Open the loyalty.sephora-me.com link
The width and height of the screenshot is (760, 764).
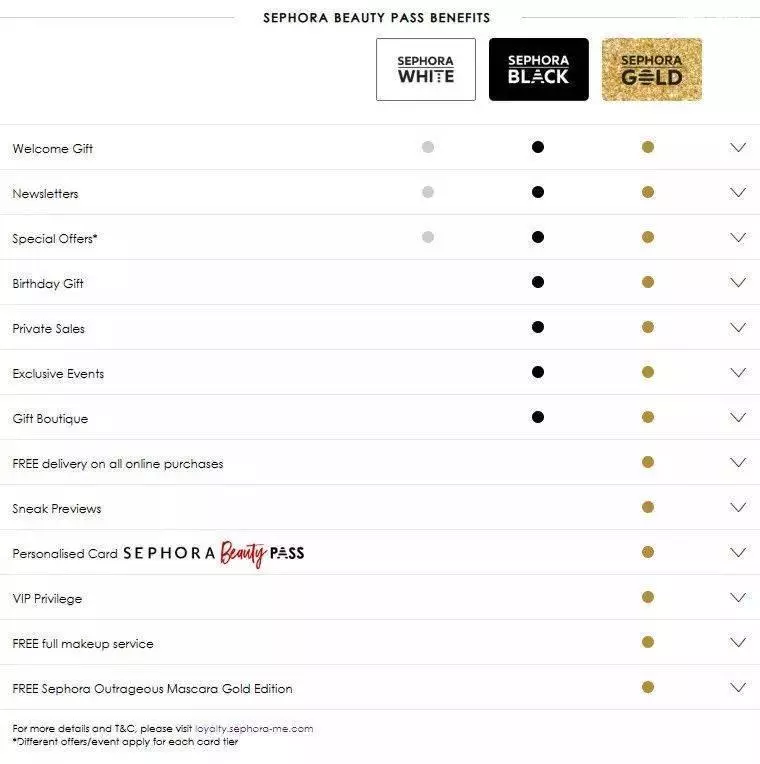(254, 729)
